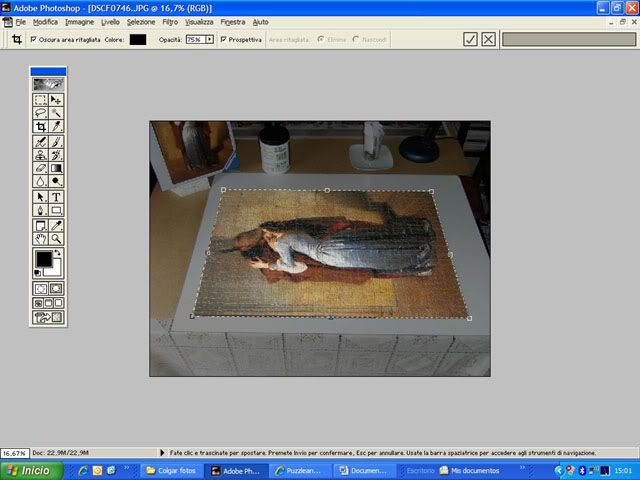Select the Rectangle shape tool
Image resolution: width=640 pixels, height=480 pixels.
tap(56, 210)
